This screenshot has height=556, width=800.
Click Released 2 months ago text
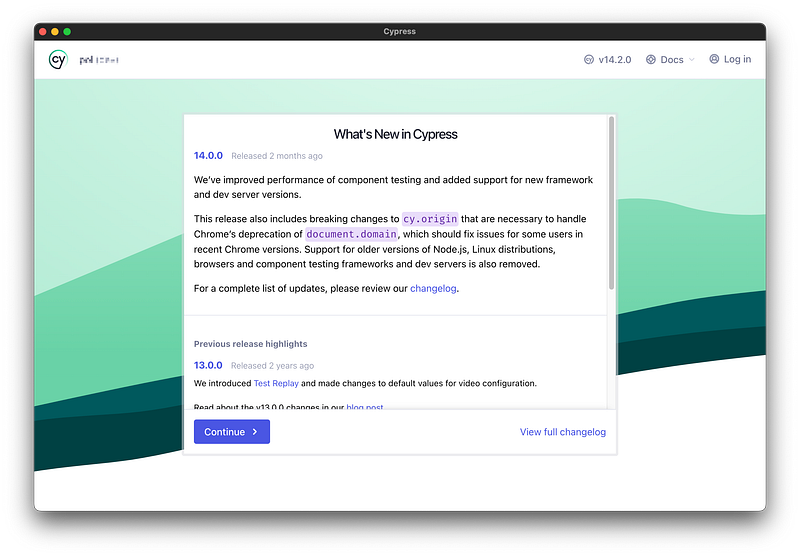pos(277,156)
